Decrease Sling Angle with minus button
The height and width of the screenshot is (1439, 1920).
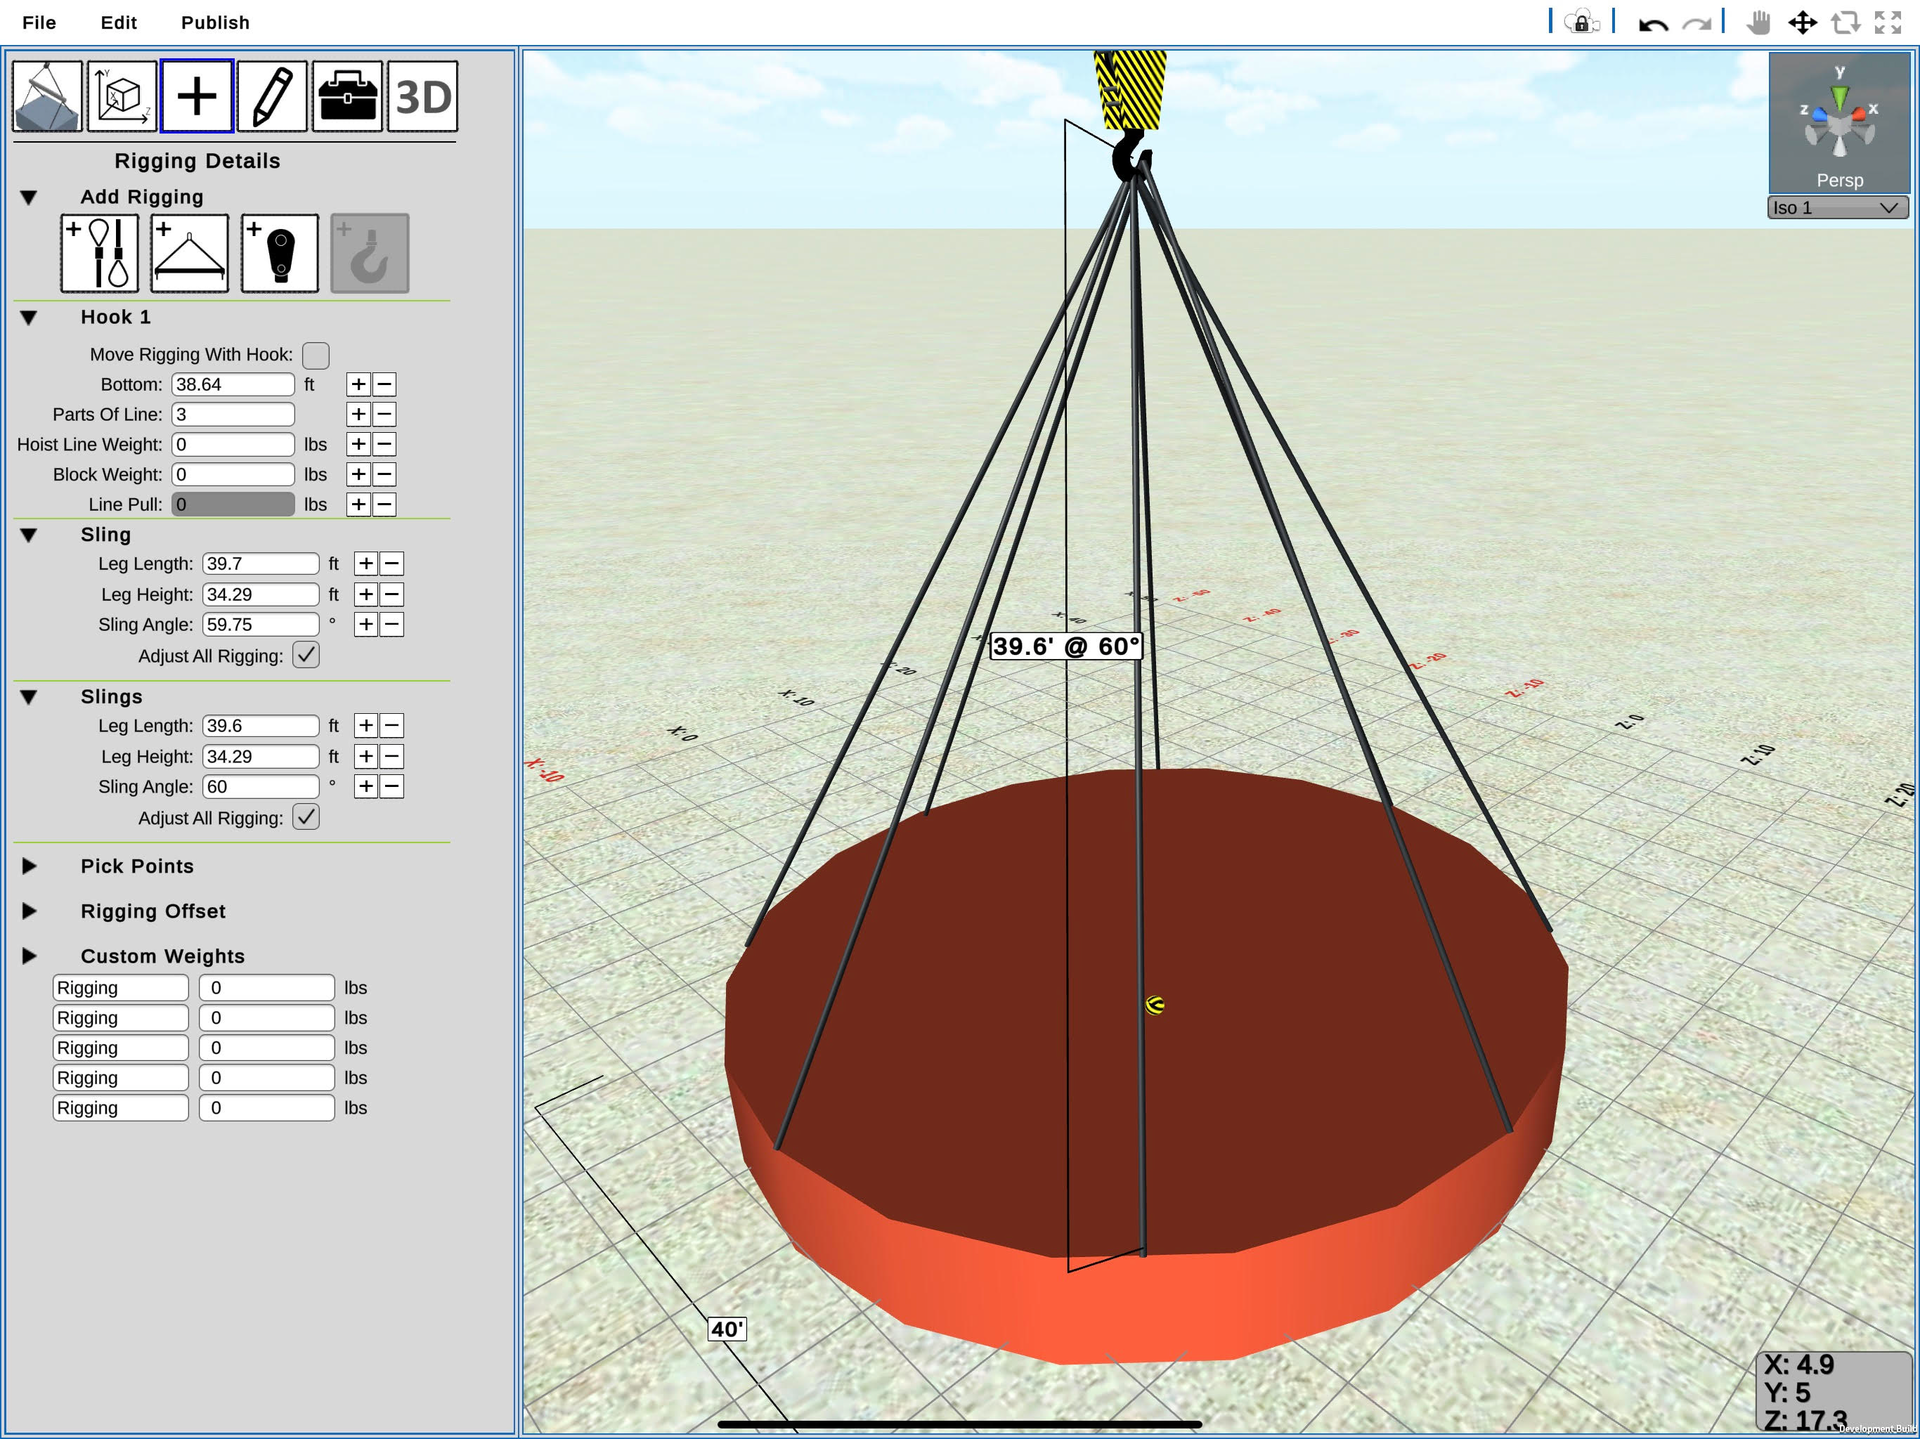(391, 624)
